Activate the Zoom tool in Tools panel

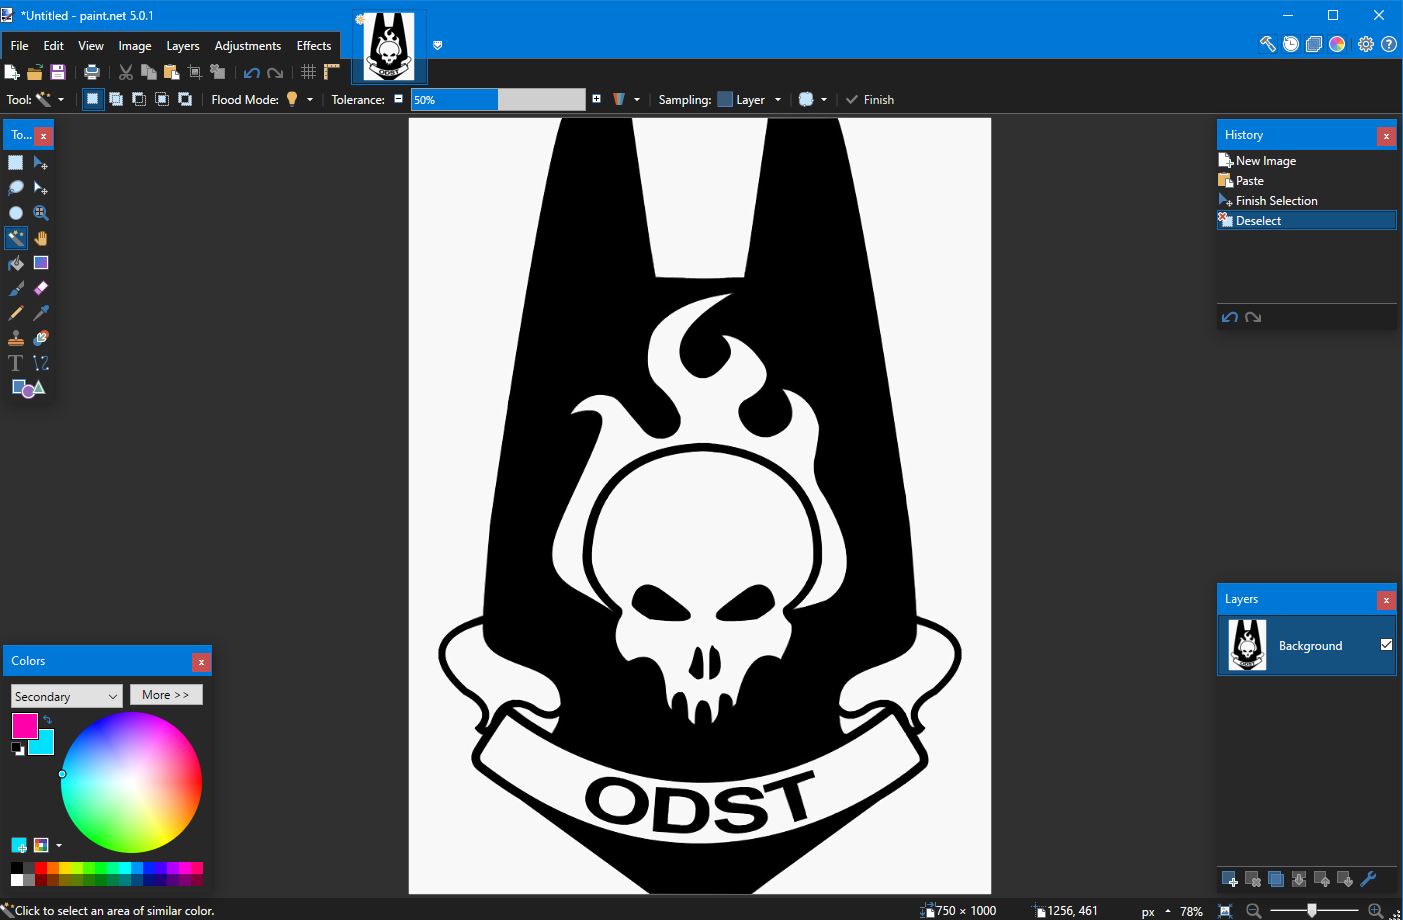coord(41,213)
